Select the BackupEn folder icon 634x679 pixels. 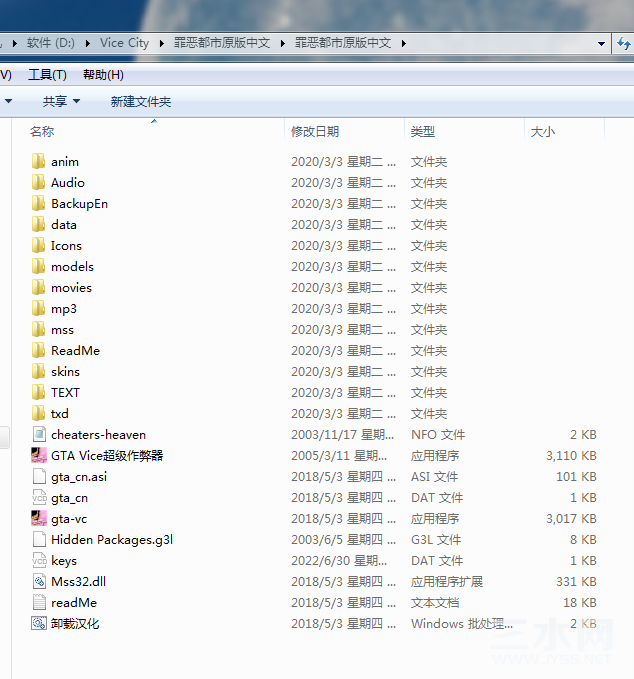39,204
